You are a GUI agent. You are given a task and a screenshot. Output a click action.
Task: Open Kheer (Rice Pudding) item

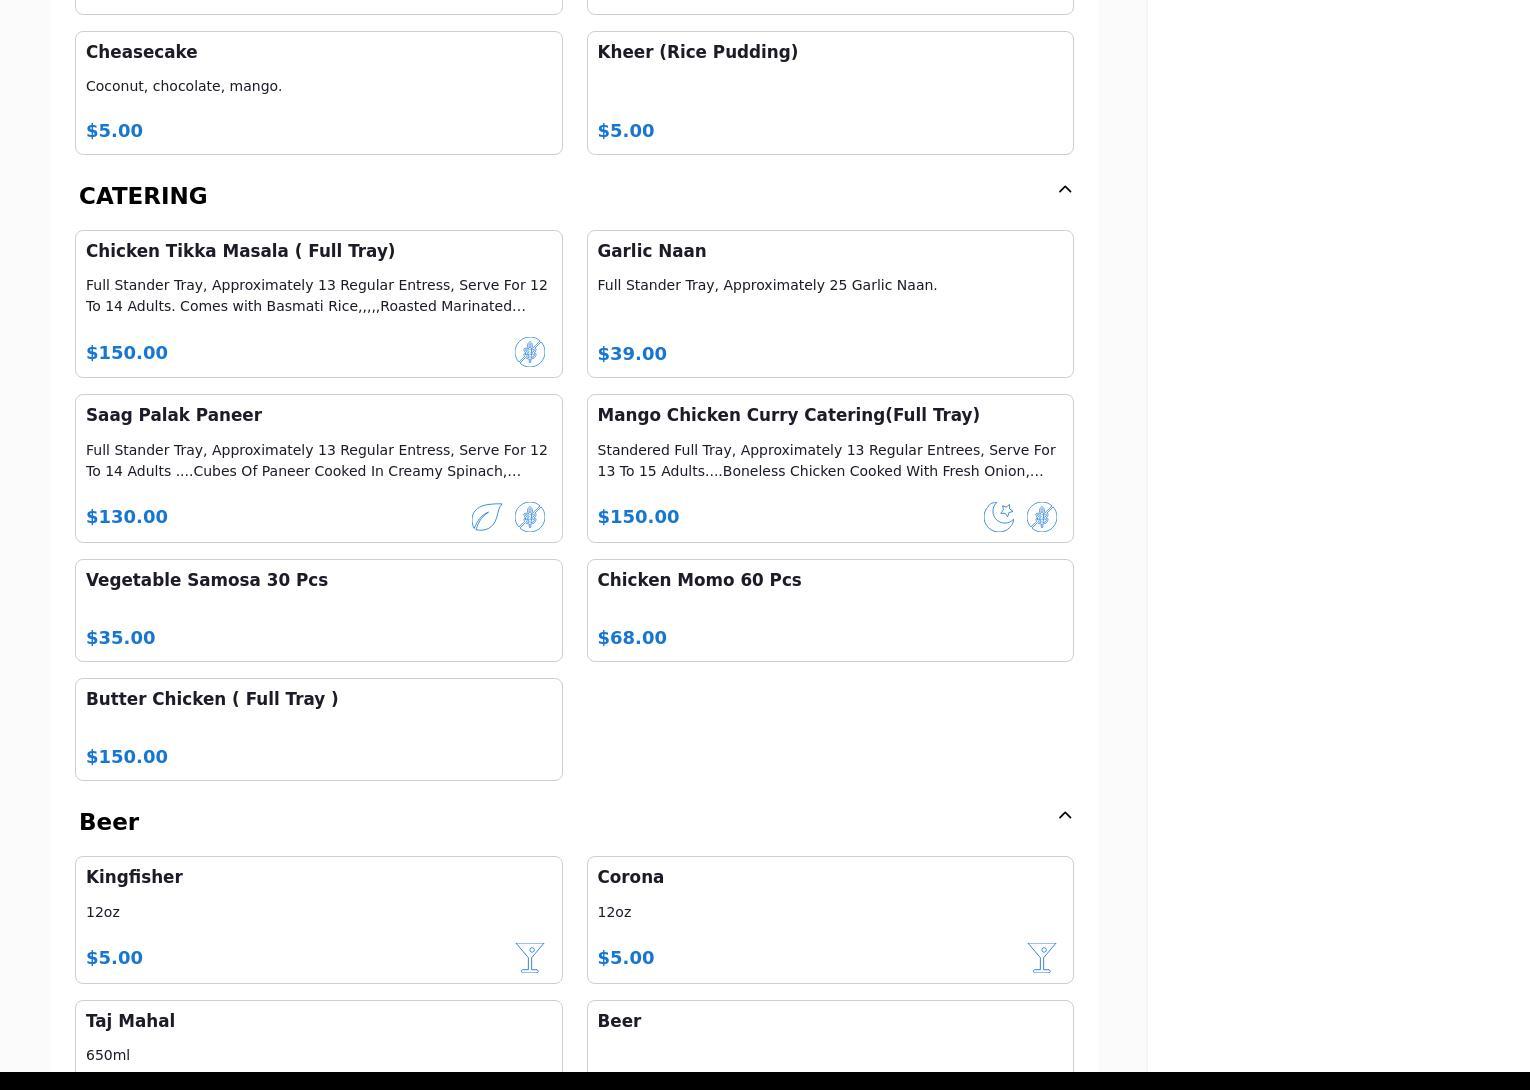(829, 93)
